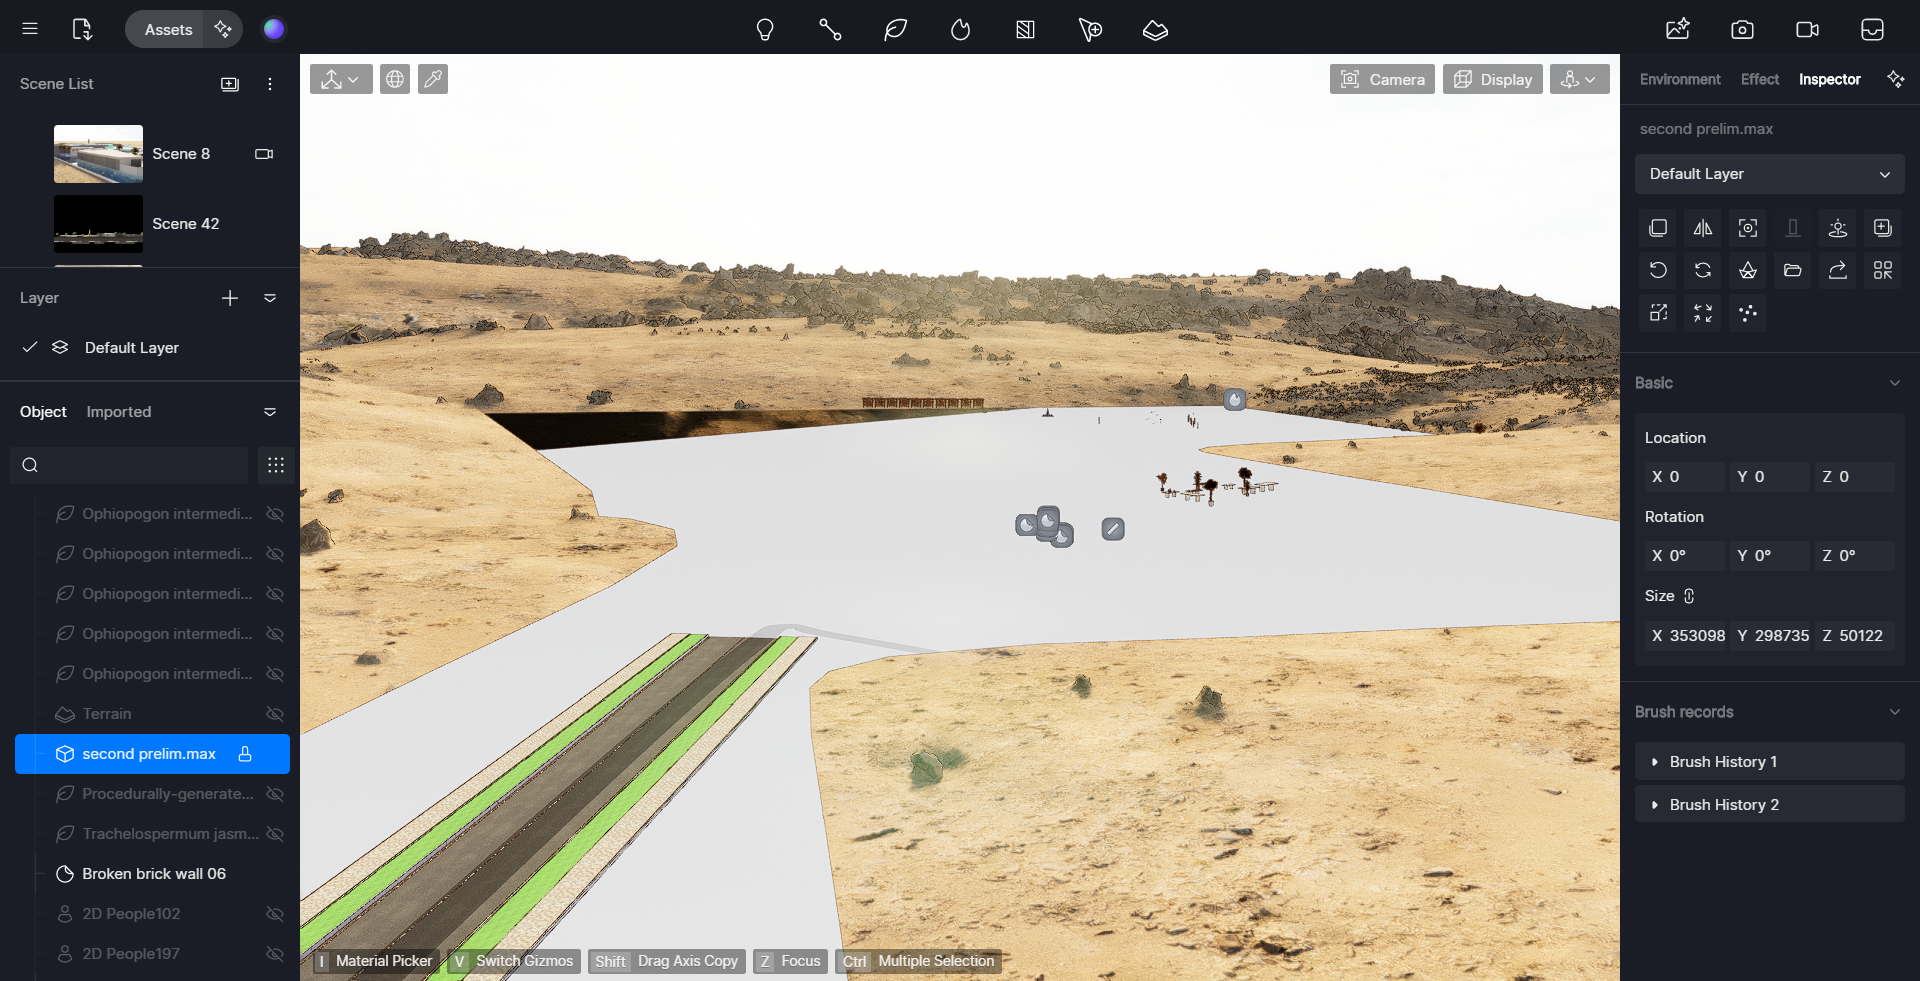The width and height of the screenshot is (1920, 981).
Task: Toggle visibility of Trachelospermum jasm... object
Action: 275,834
